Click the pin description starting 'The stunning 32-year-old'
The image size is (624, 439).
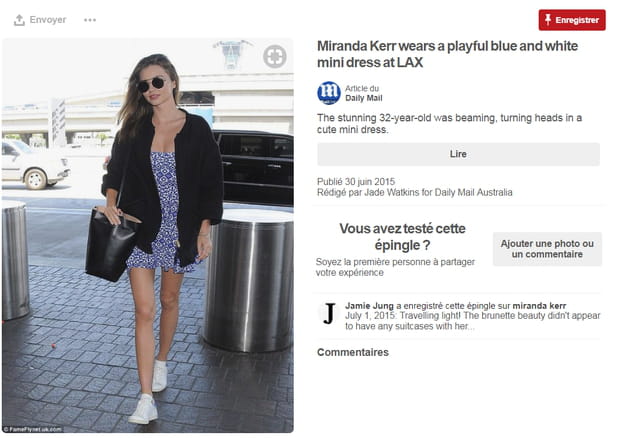point(449,123)
